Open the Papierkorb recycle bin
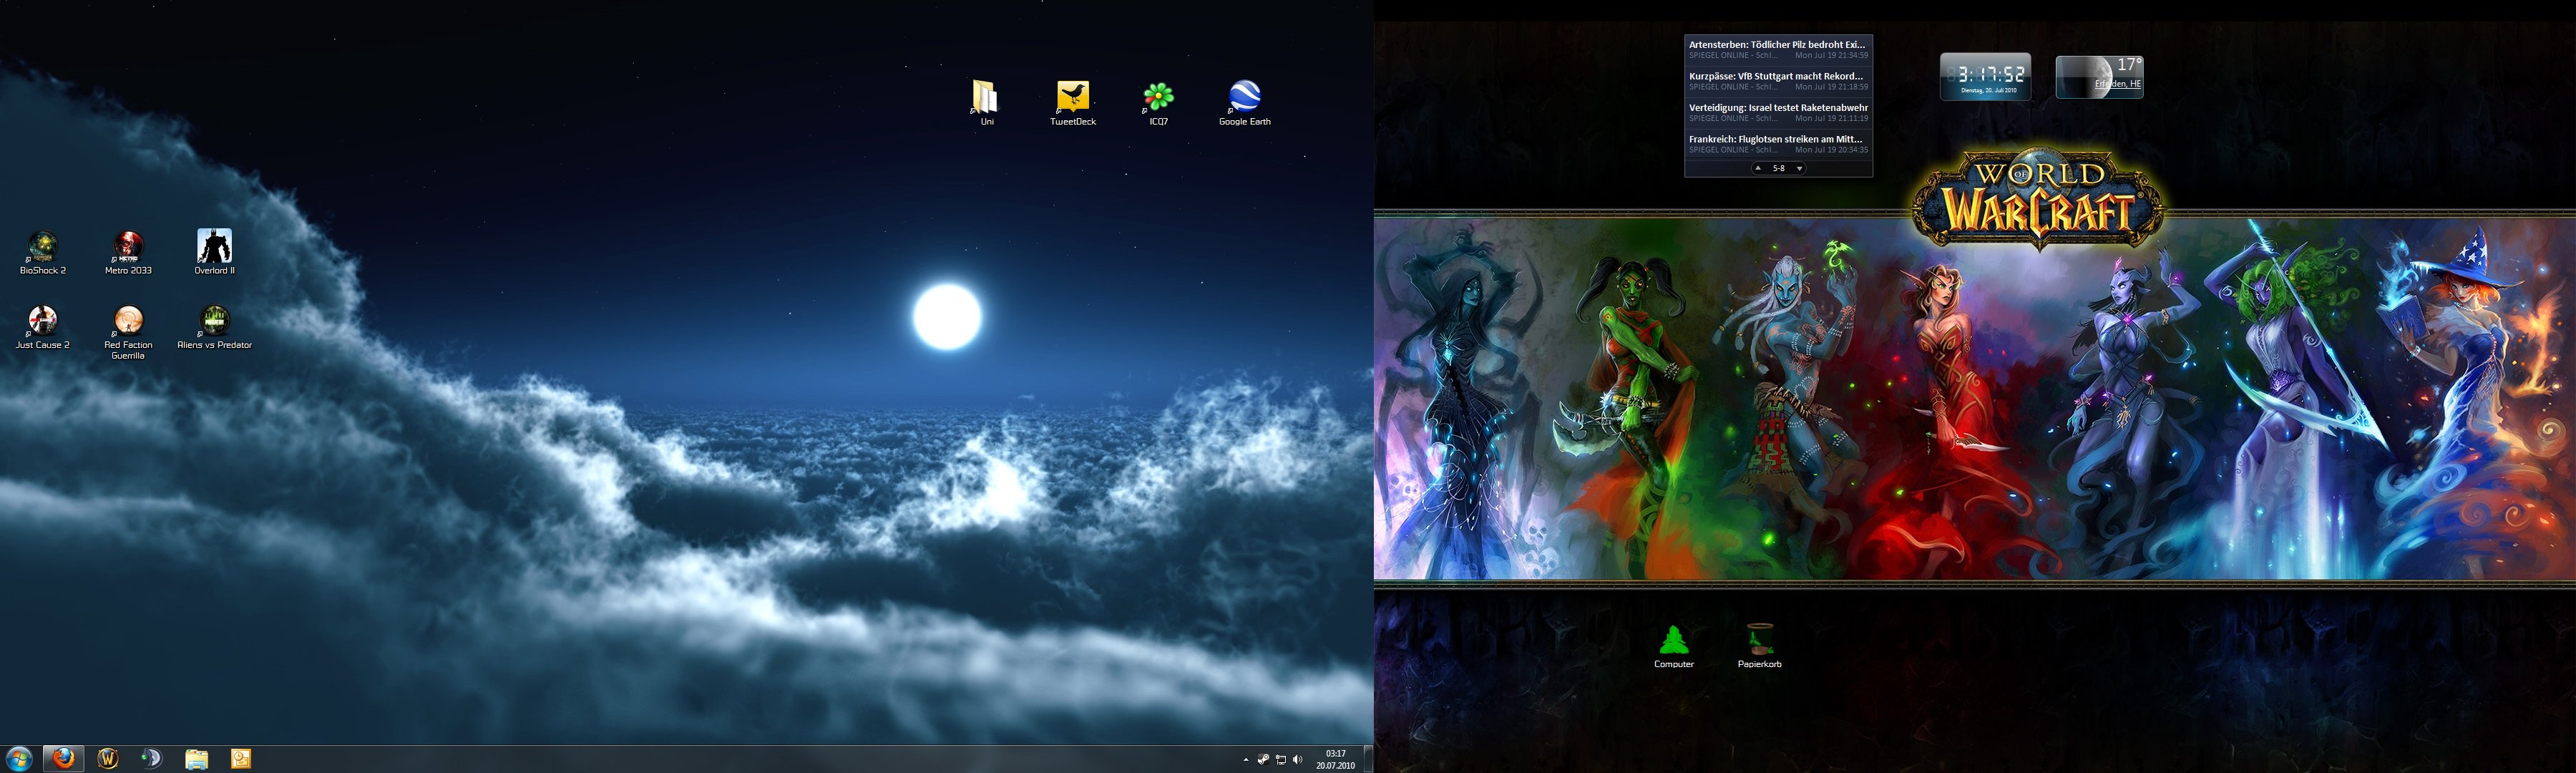 1759,640
